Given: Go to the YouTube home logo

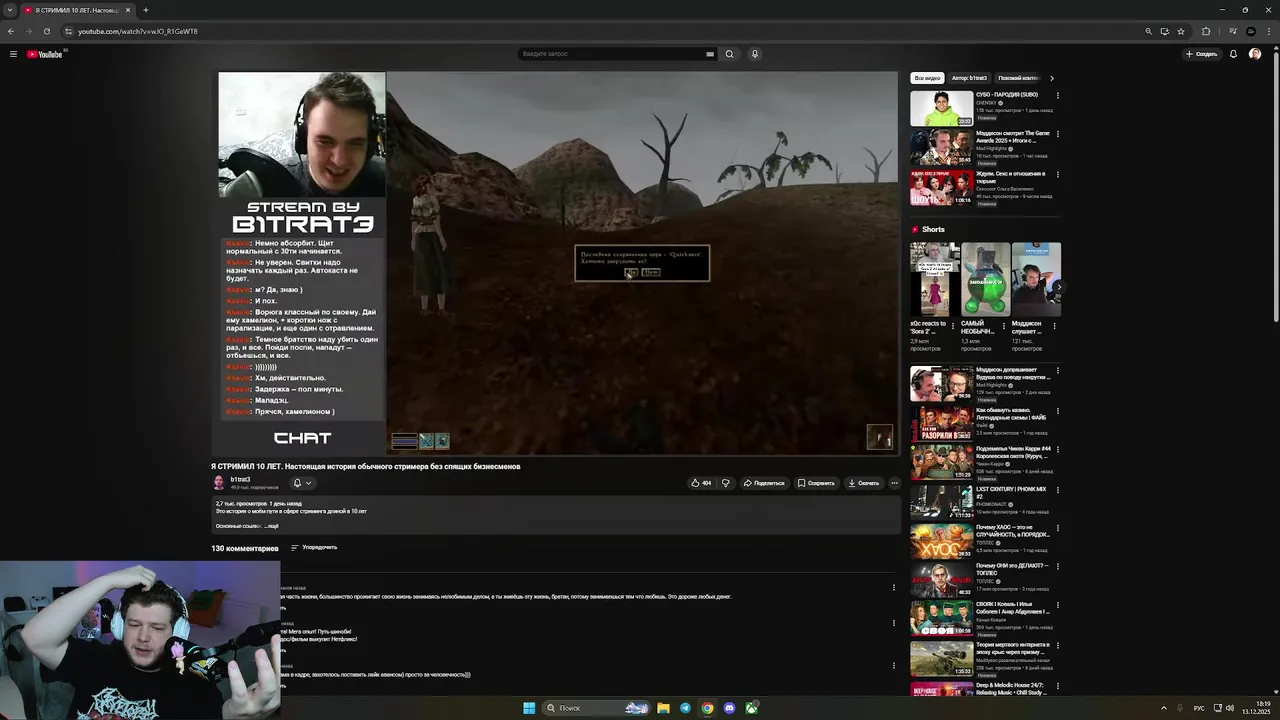Looking at the screenshot, I should pyautogui.click(x=45, y=54).
